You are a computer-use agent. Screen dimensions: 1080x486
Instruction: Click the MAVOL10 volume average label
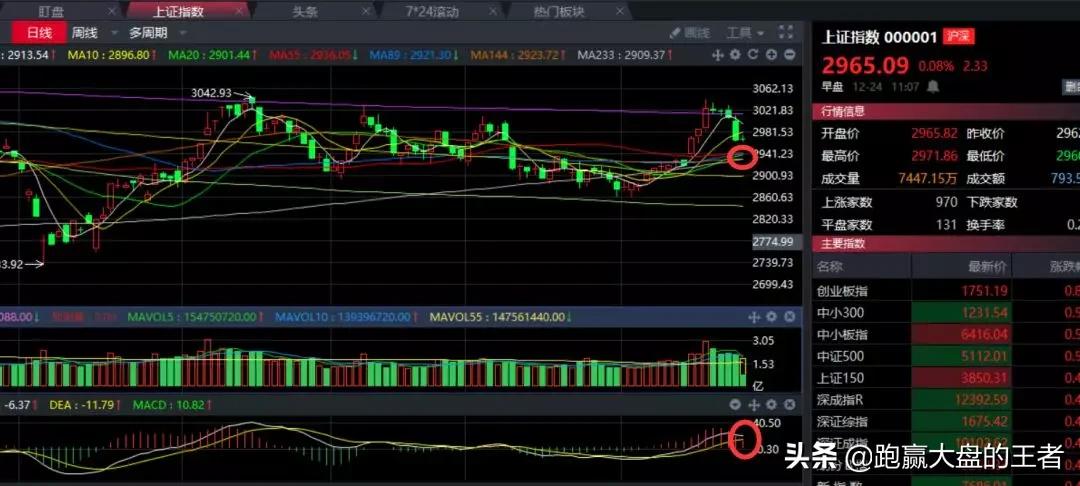pos(346,317)
